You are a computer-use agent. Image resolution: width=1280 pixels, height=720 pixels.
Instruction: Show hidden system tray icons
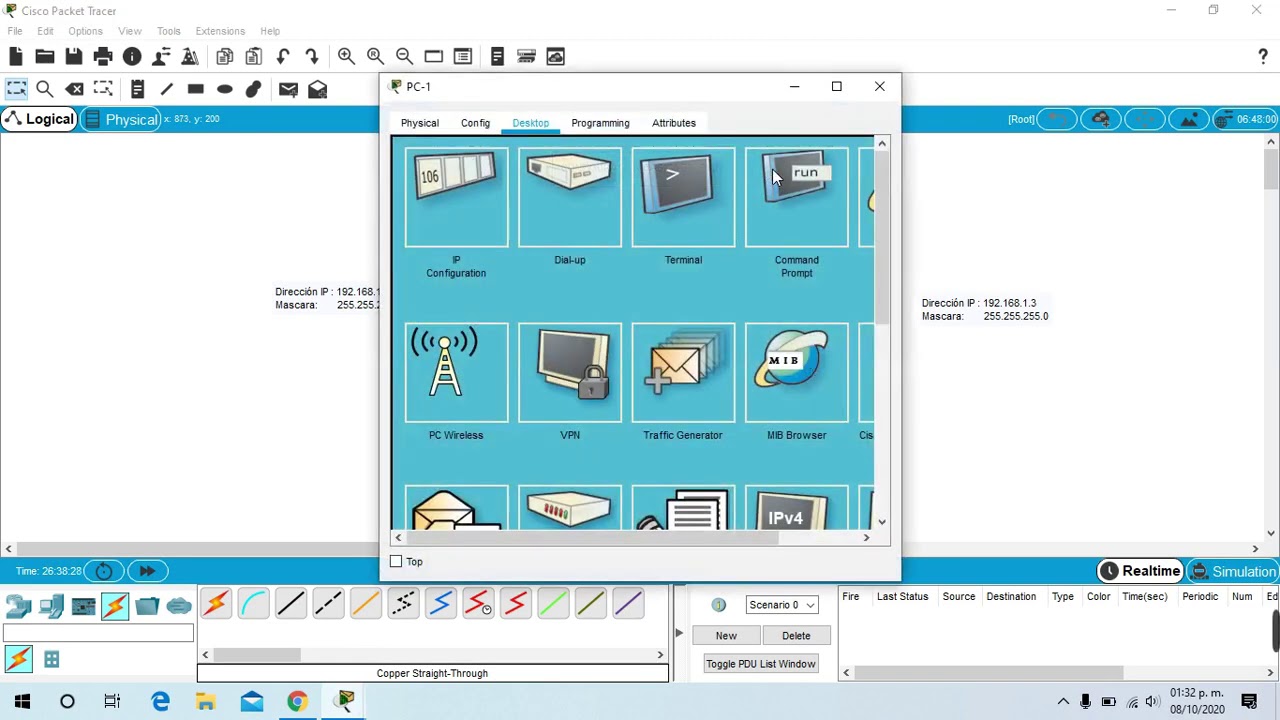[1063, 701]
